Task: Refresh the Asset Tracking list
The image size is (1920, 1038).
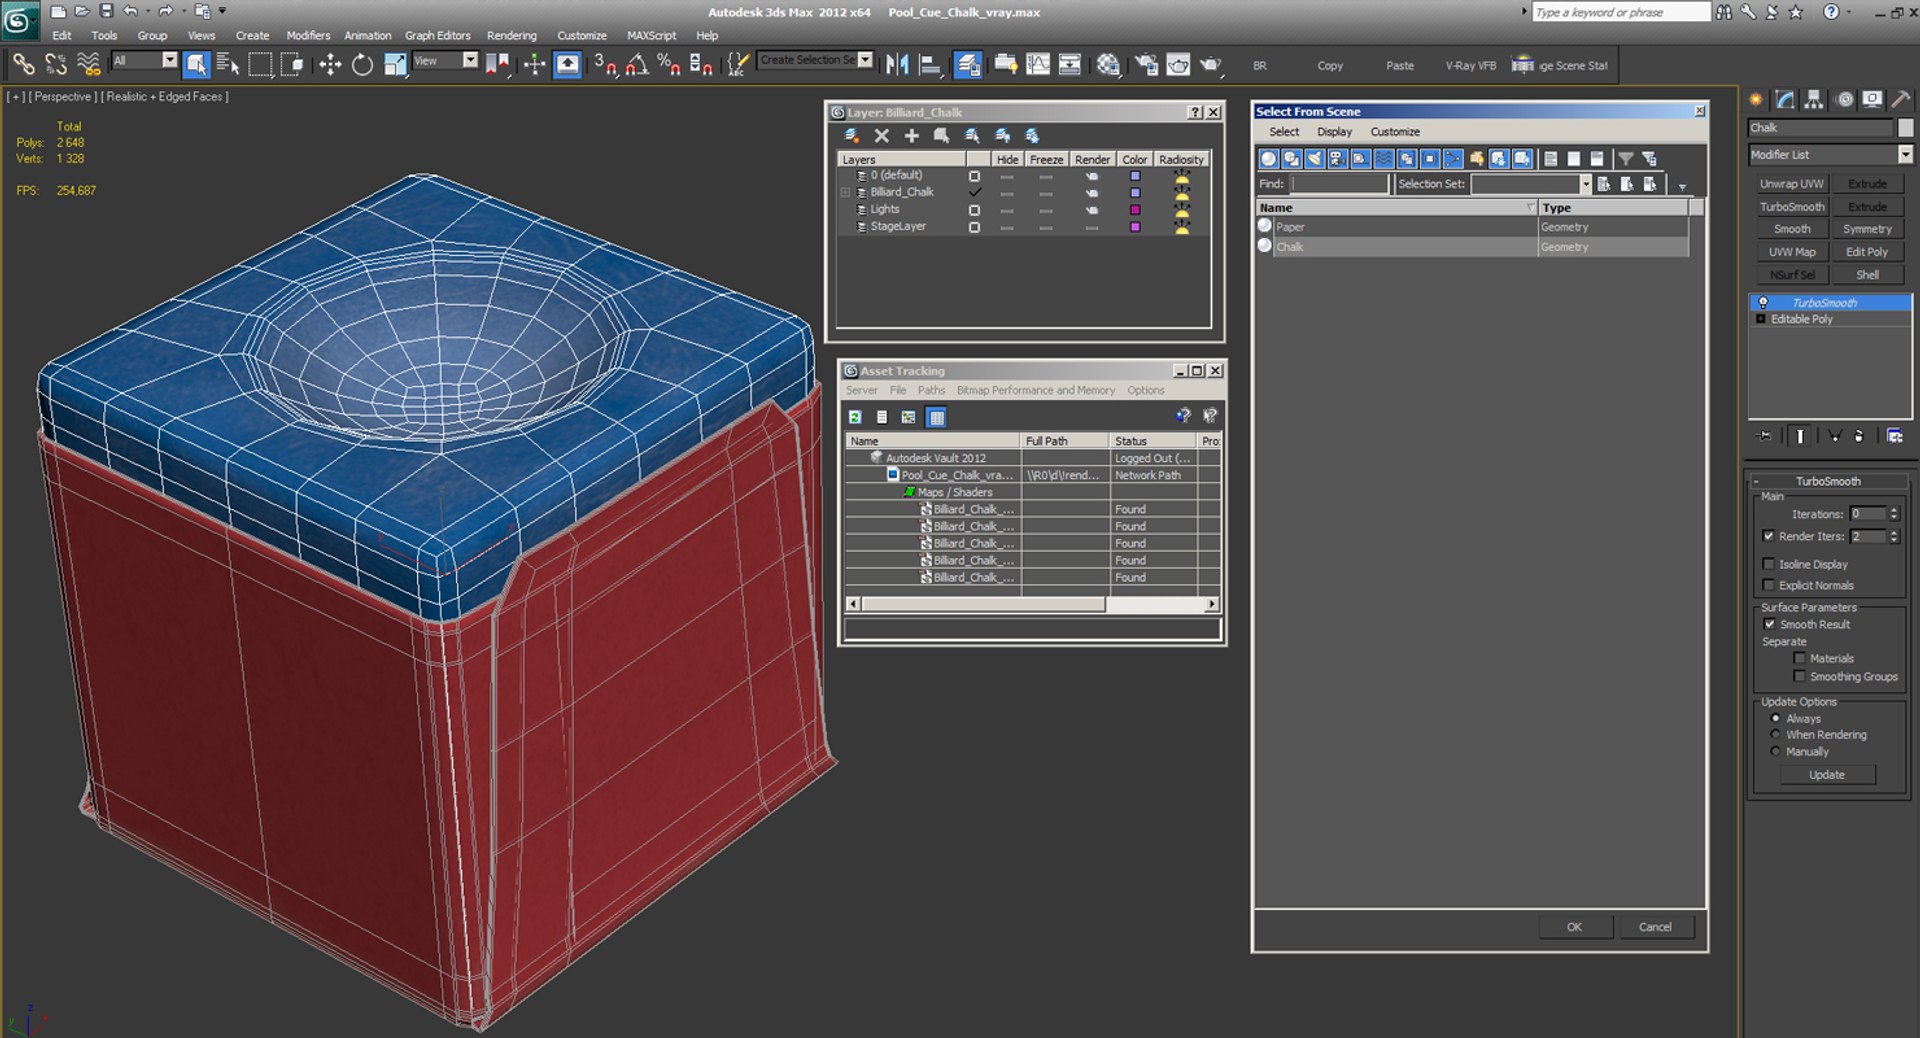Action: tap(855, 417)
